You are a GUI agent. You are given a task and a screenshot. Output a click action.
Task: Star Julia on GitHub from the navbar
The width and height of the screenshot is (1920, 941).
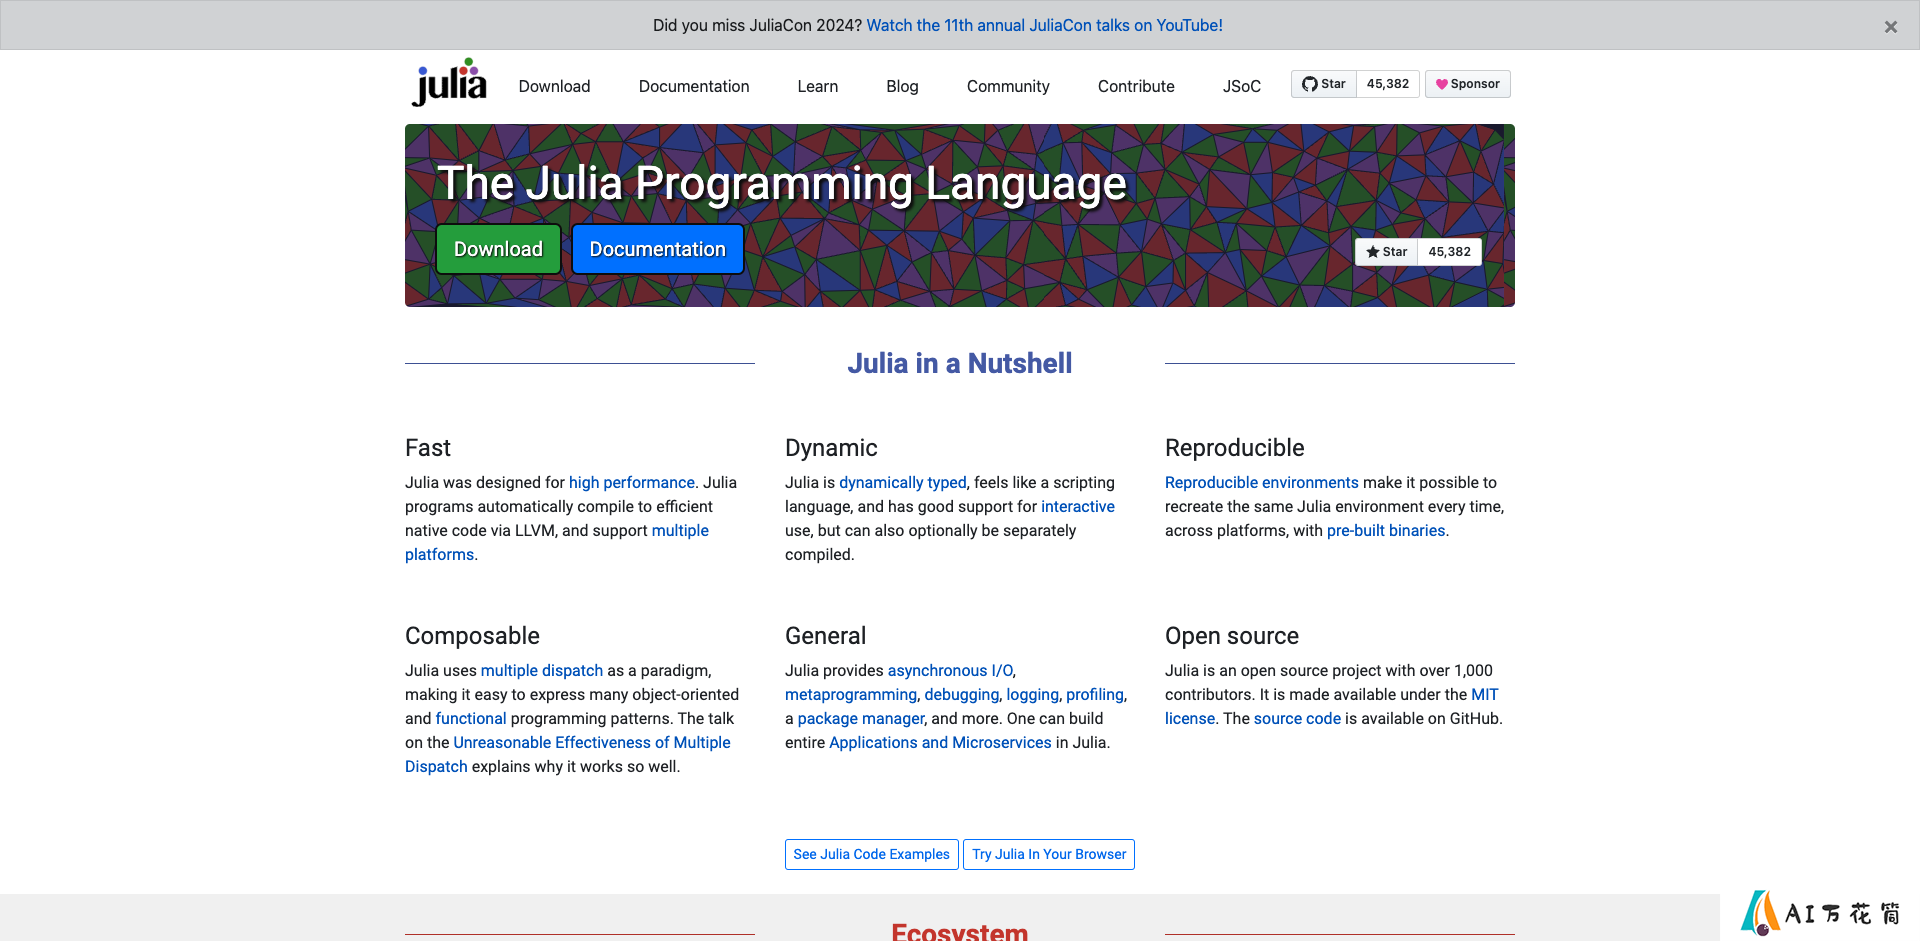pyautogui.click(x=1323, y=84)
